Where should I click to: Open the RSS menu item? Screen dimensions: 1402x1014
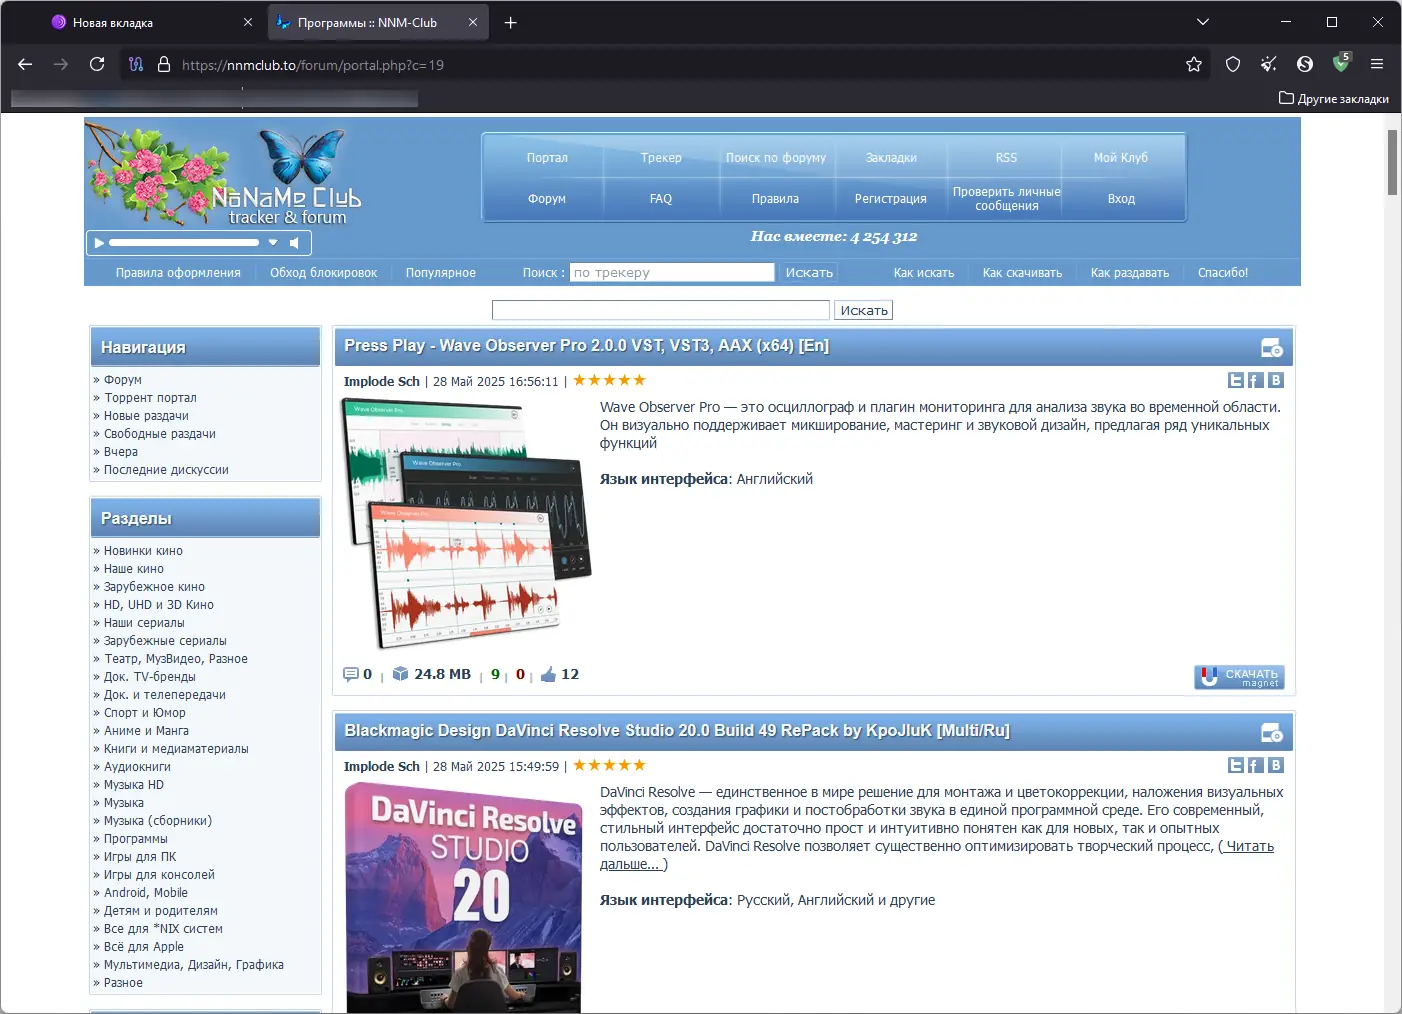point(1006,158)
